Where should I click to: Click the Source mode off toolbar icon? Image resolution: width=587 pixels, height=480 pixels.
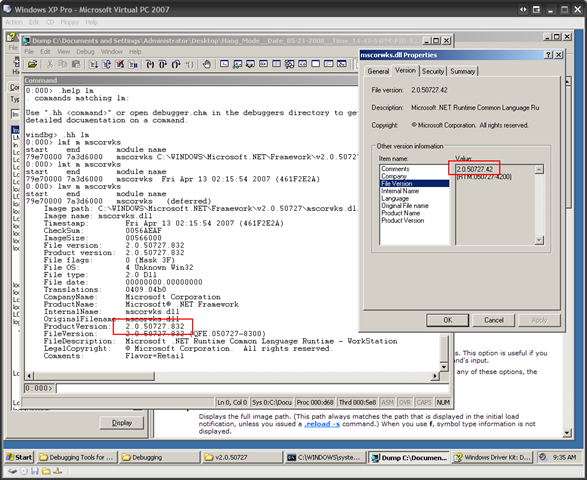click(x=342, y=64)
